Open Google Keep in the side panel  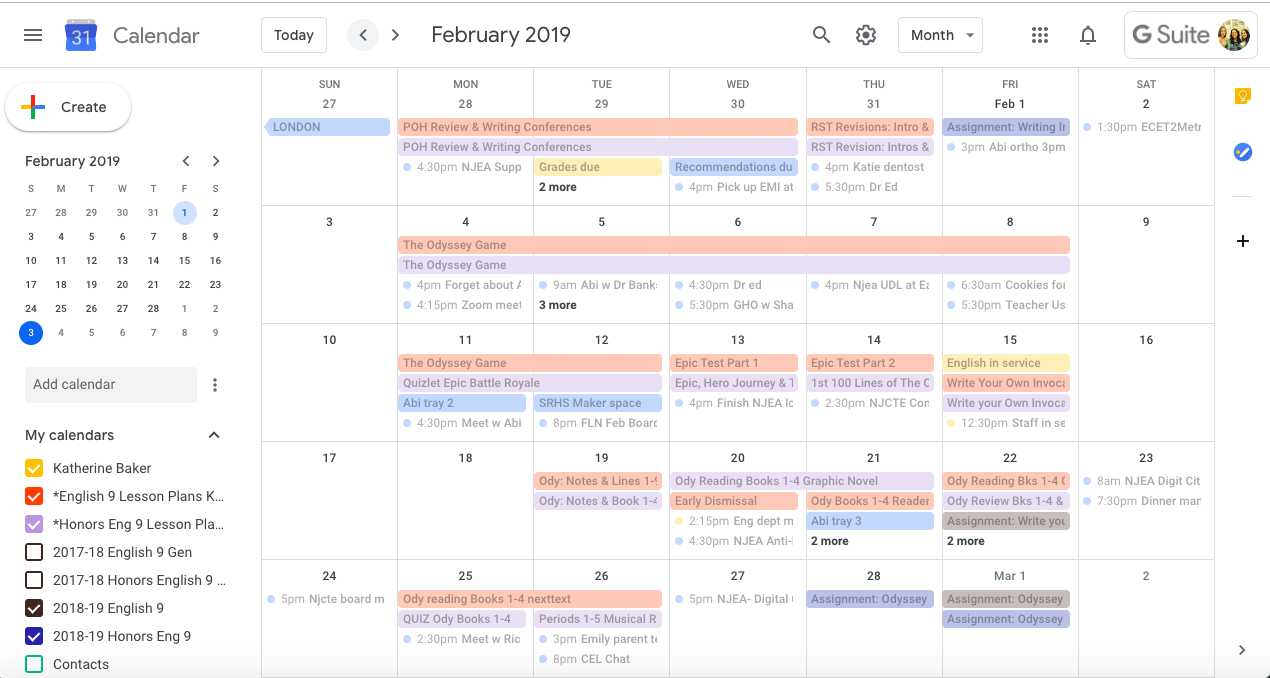click(1243, 96)
